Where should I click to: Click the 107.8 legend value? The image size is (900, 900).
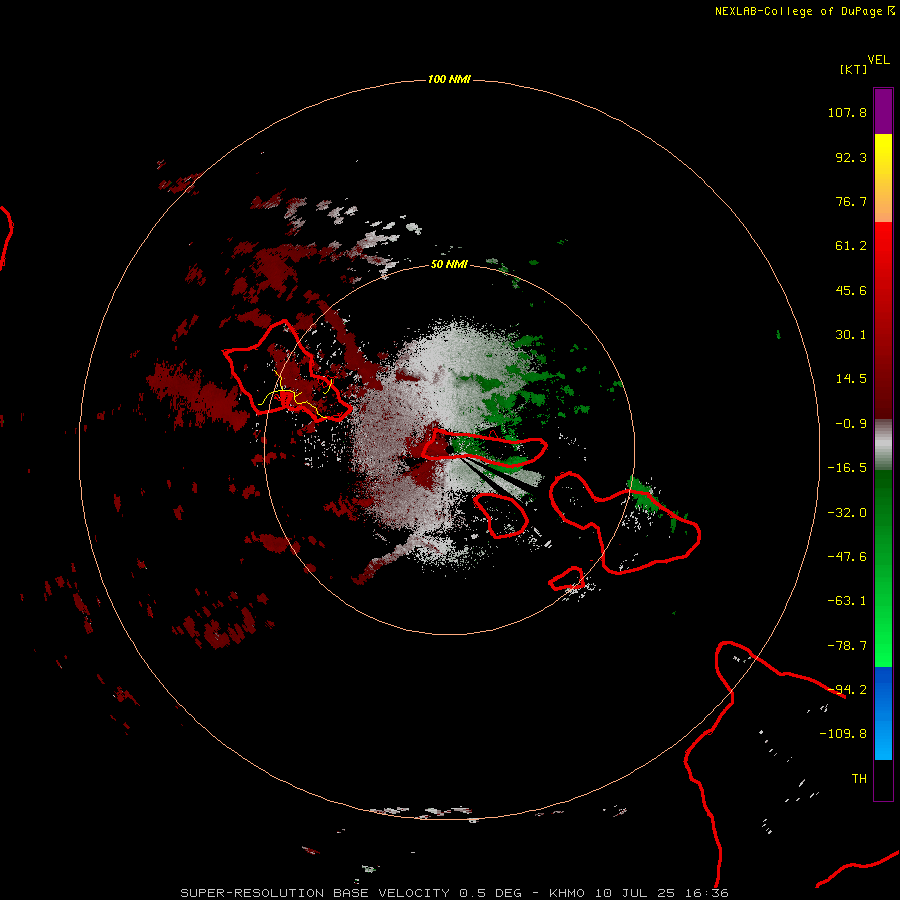pos(847,112)
